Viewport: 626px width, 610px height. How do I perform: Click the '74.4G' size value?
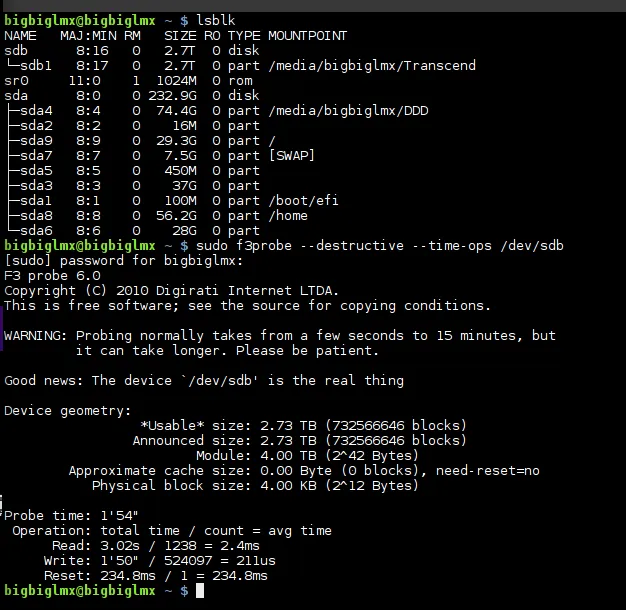[176, 111]
